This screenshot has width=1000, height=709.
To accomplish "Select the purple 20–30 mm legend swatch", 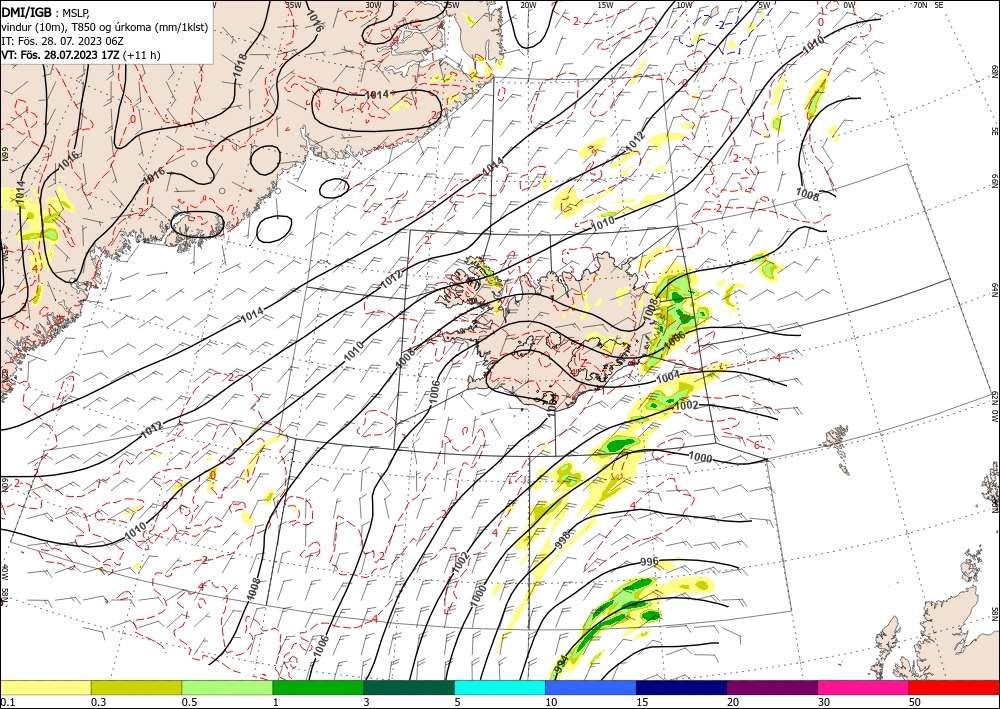I will (772, 687).
